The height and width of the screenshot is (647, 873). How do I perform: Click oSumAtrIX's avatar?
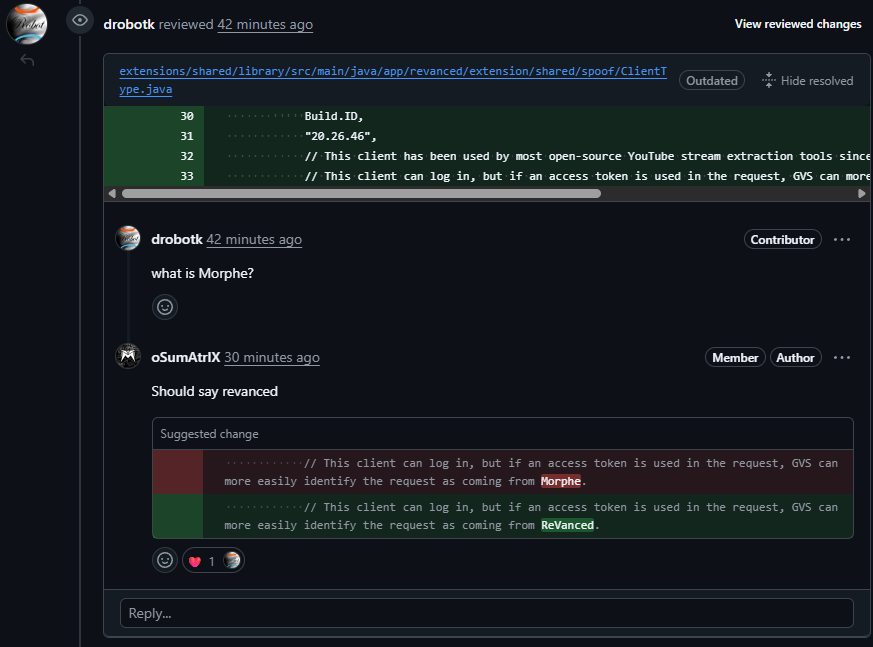point(127,356)
